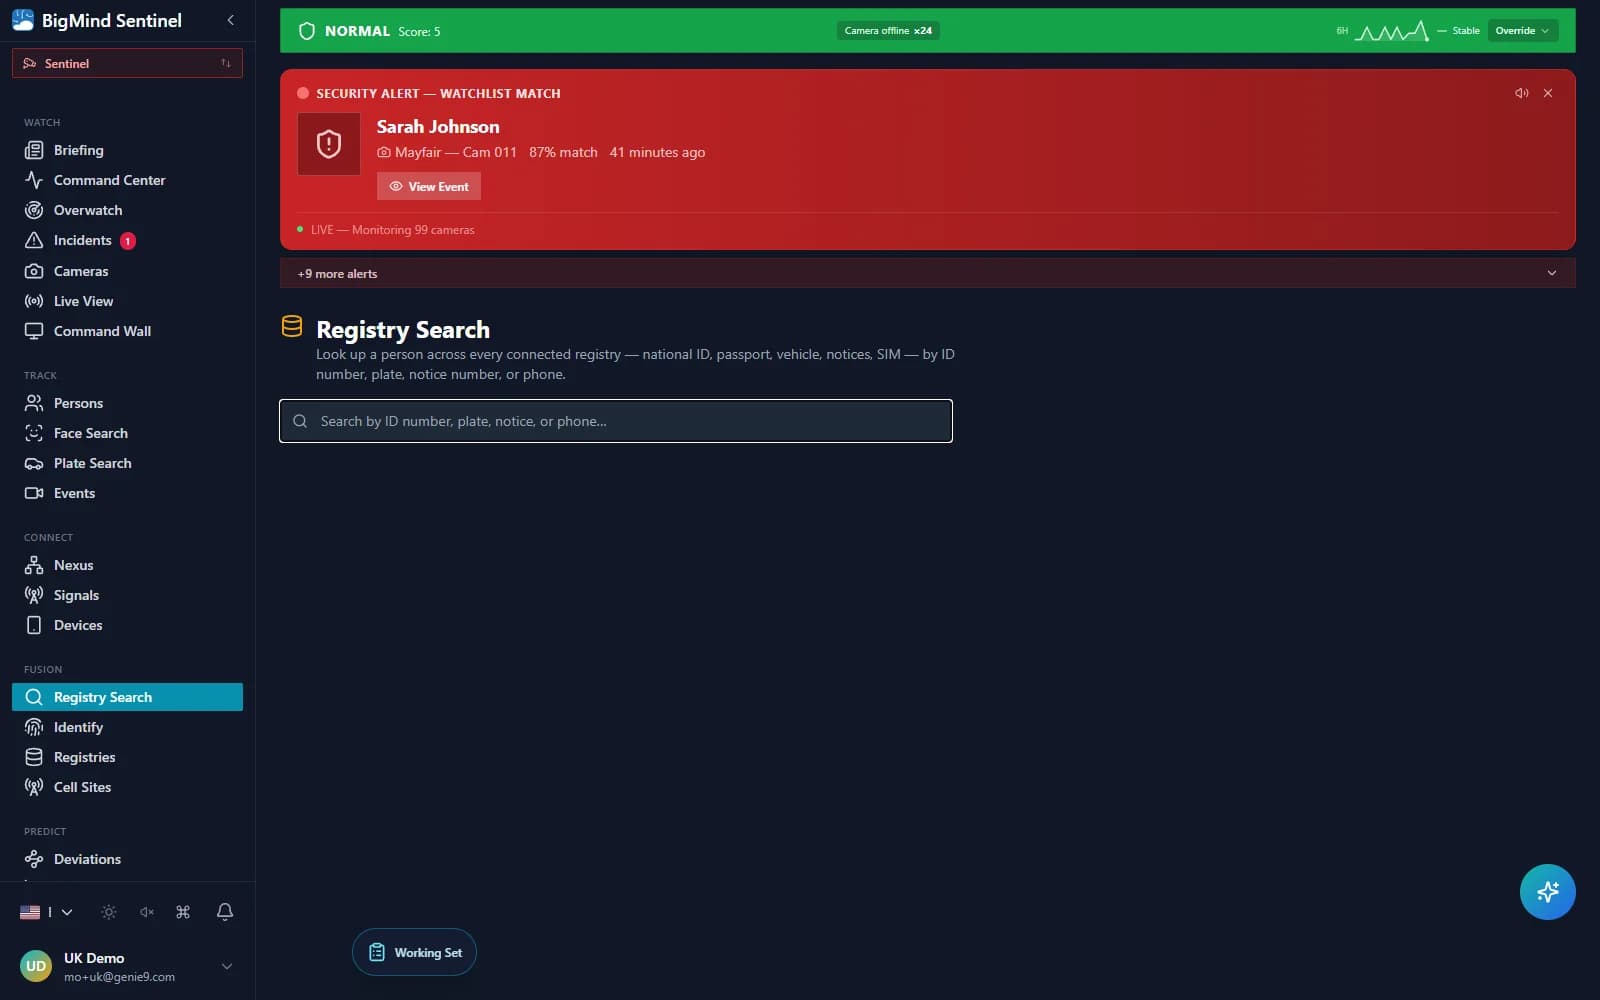
Task: Click the Sarah Johnson alert name
Action: (438, 127)
